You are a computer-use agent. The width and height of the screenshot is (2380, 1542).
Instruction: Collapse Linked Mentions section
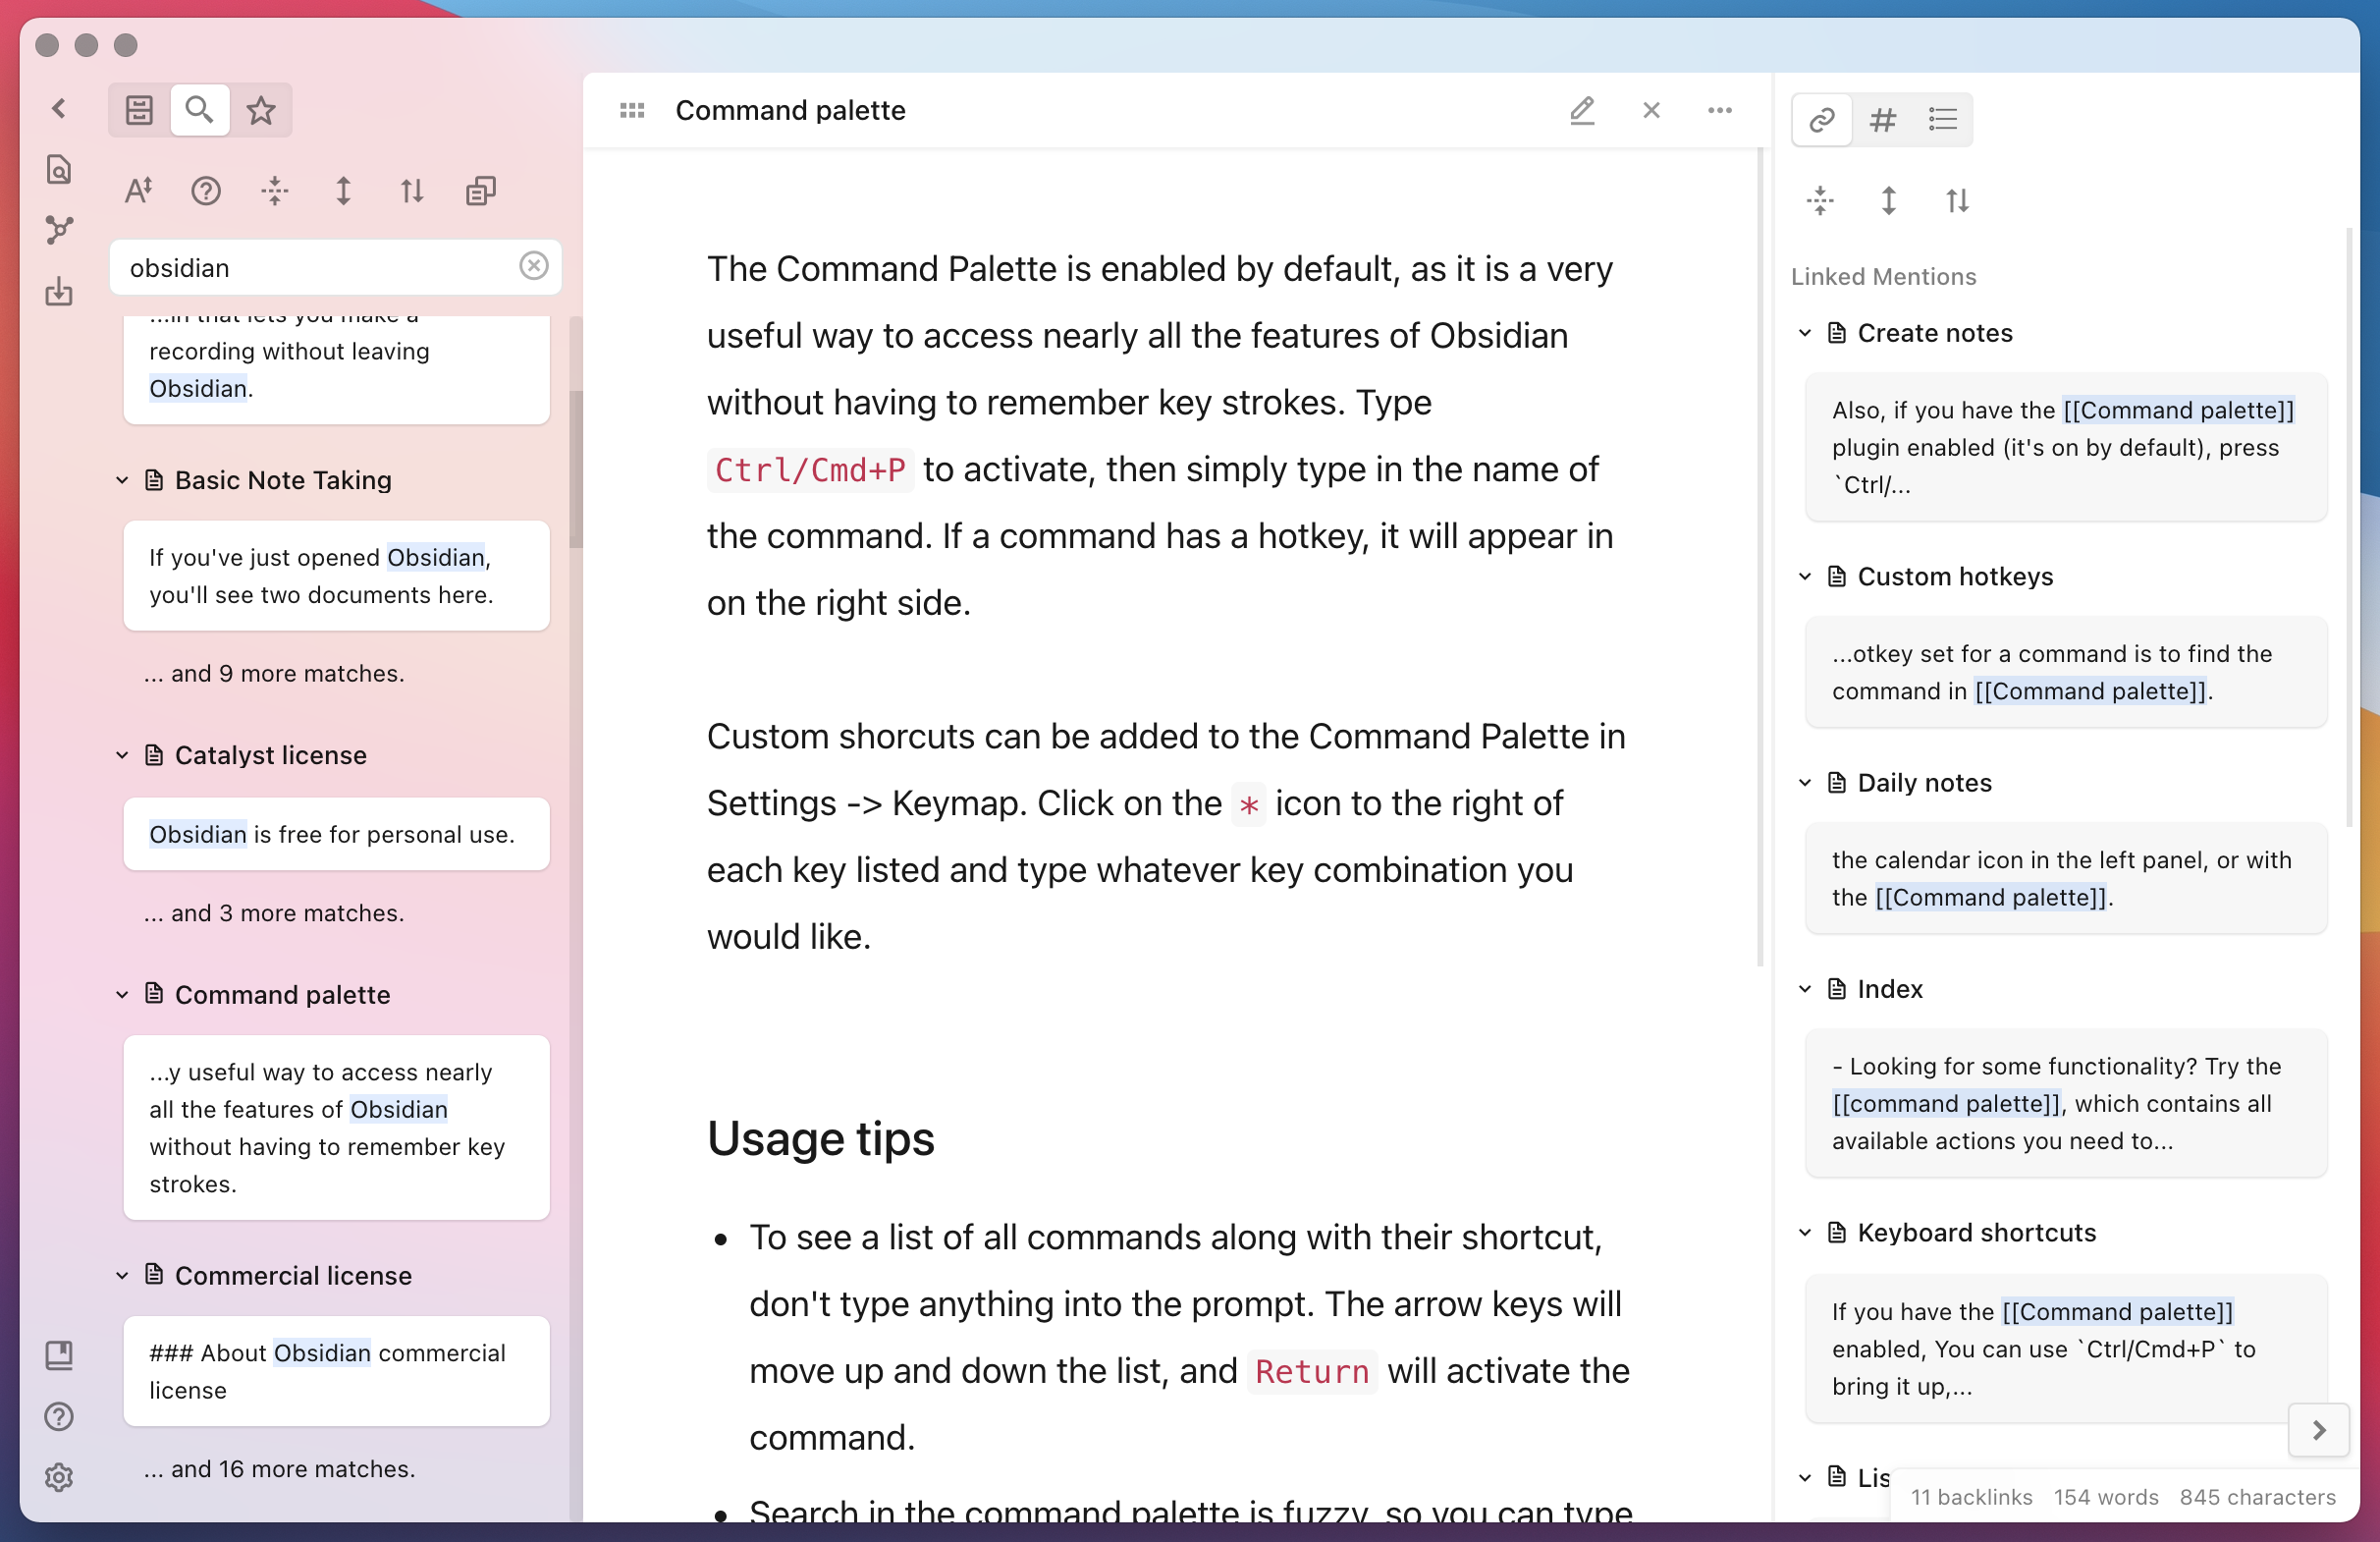point(1883,276)
